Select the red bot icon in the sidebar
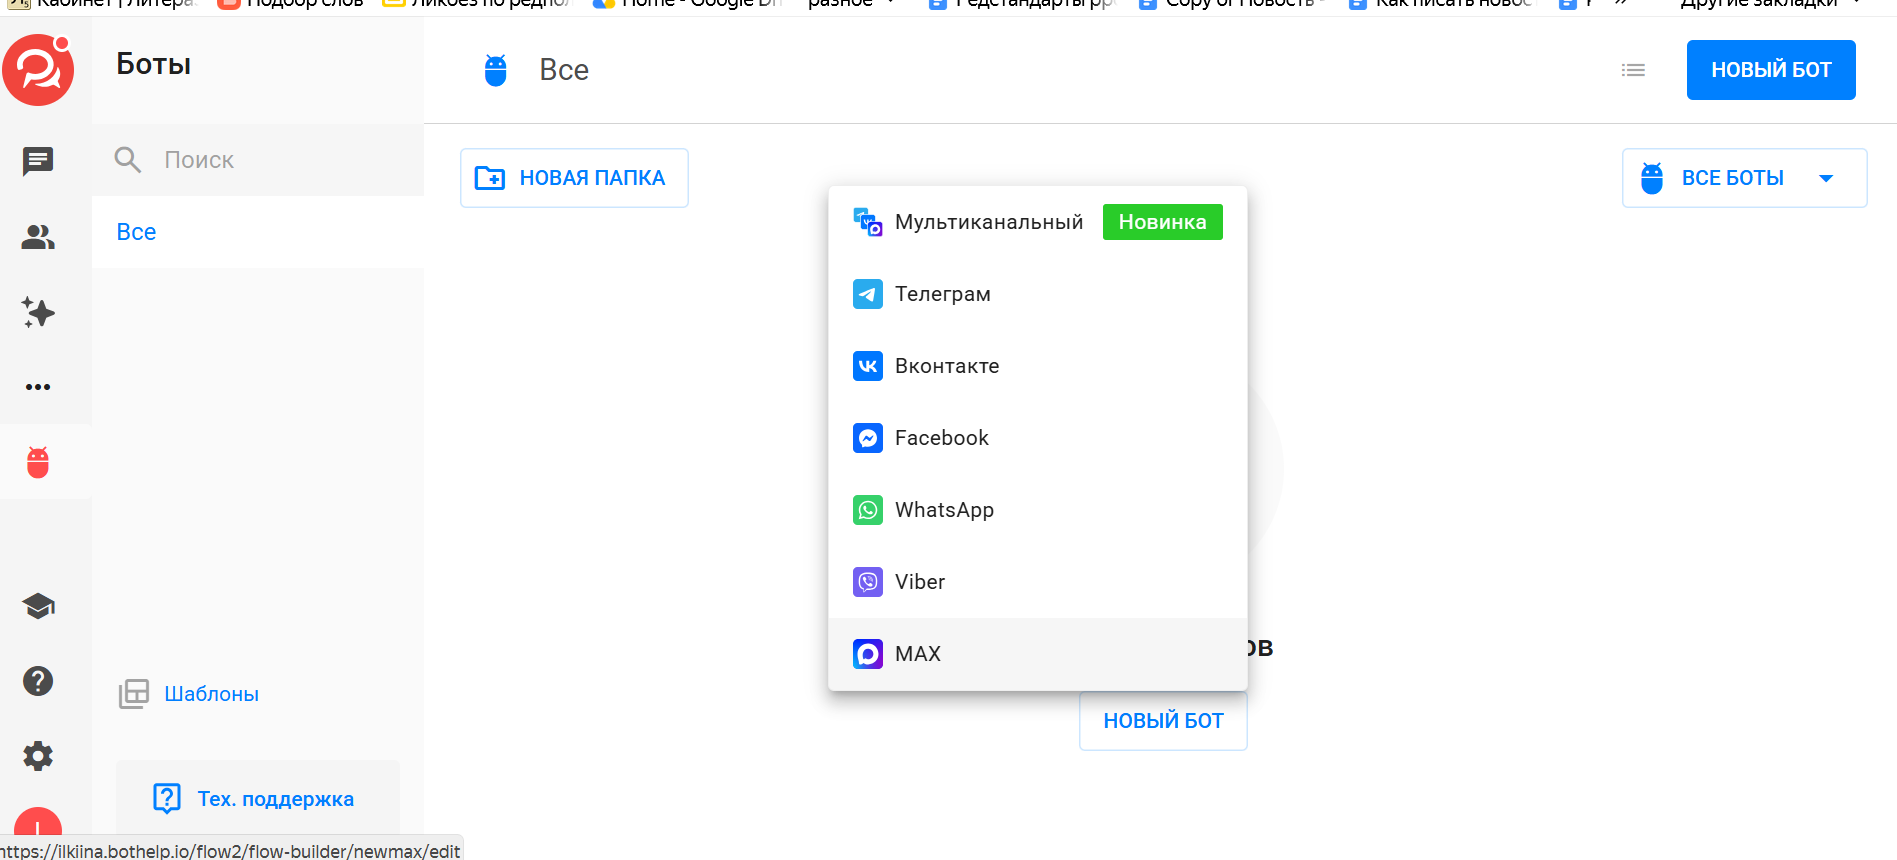This screenshot has height=860, width=1897. click(x=38, y=462)
